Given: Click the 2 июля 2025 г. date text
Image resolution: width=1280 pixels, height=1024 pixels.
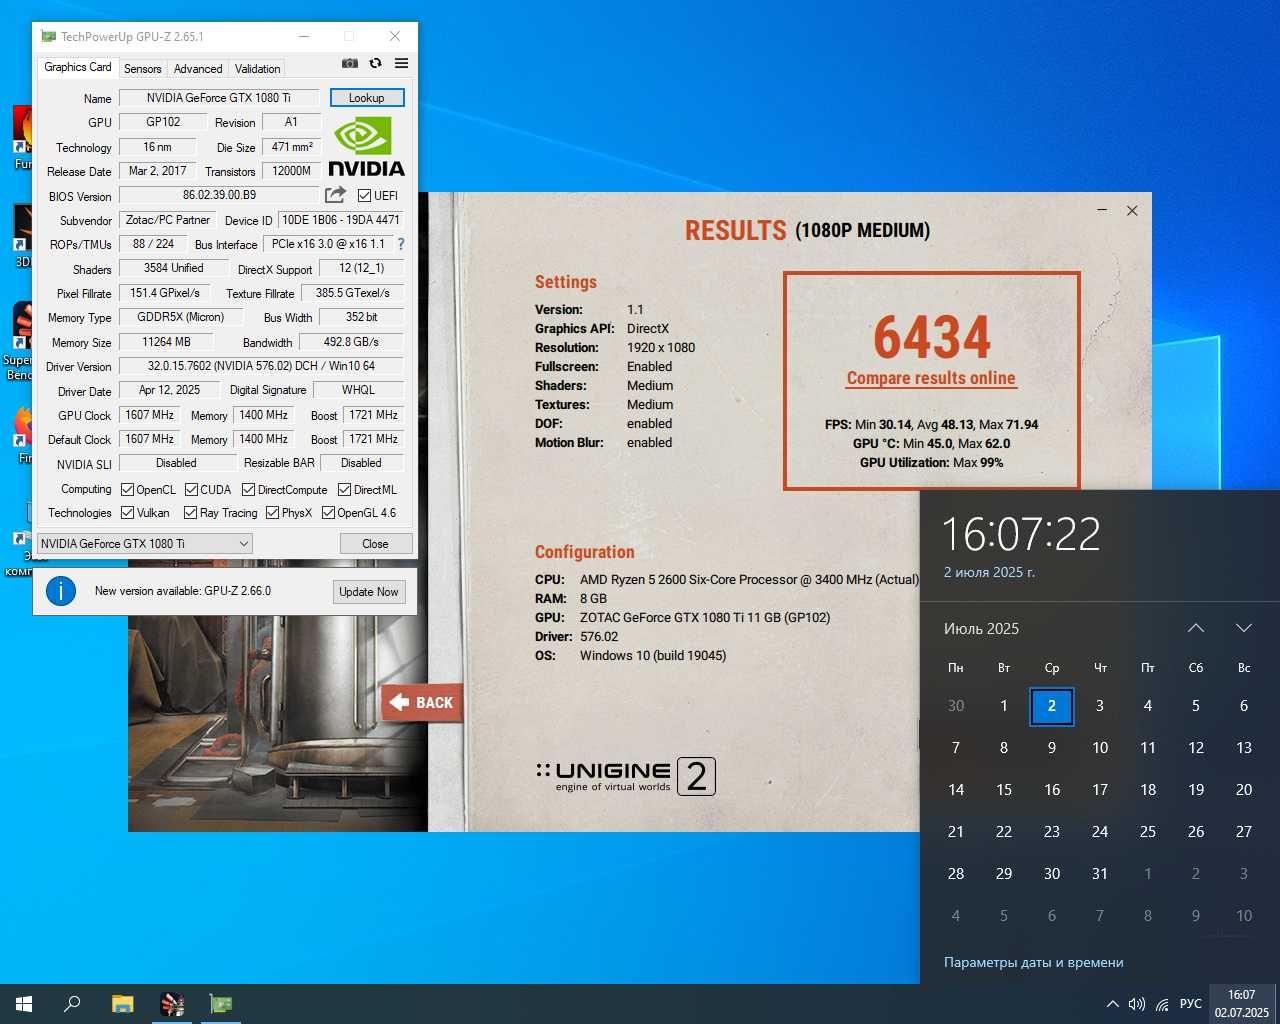Looking at the screenshot, I should coord(989,573).
